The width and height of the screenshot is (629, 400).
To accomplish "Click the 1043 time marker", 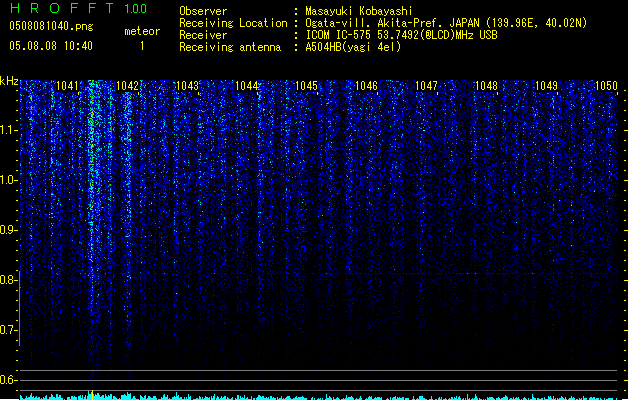I will (187, 86).
